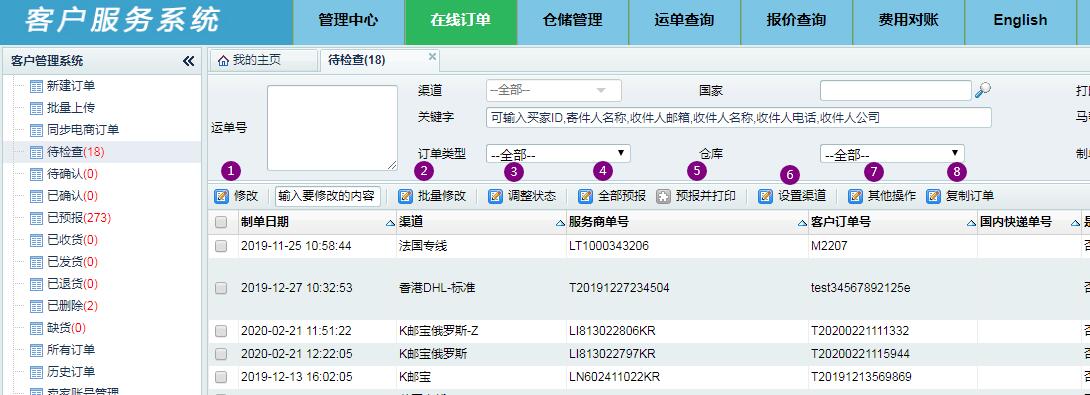Click the 调整状态 button
This screenshot has width=1090, height=395.
coord(523,196)
